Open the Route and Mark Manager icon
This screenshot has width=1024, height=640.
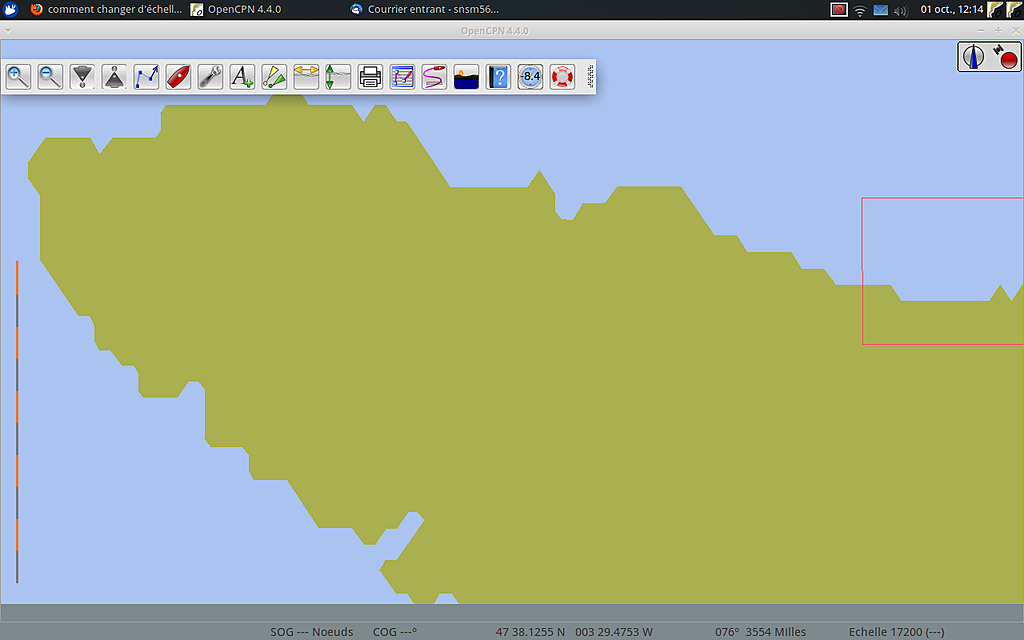402,76
